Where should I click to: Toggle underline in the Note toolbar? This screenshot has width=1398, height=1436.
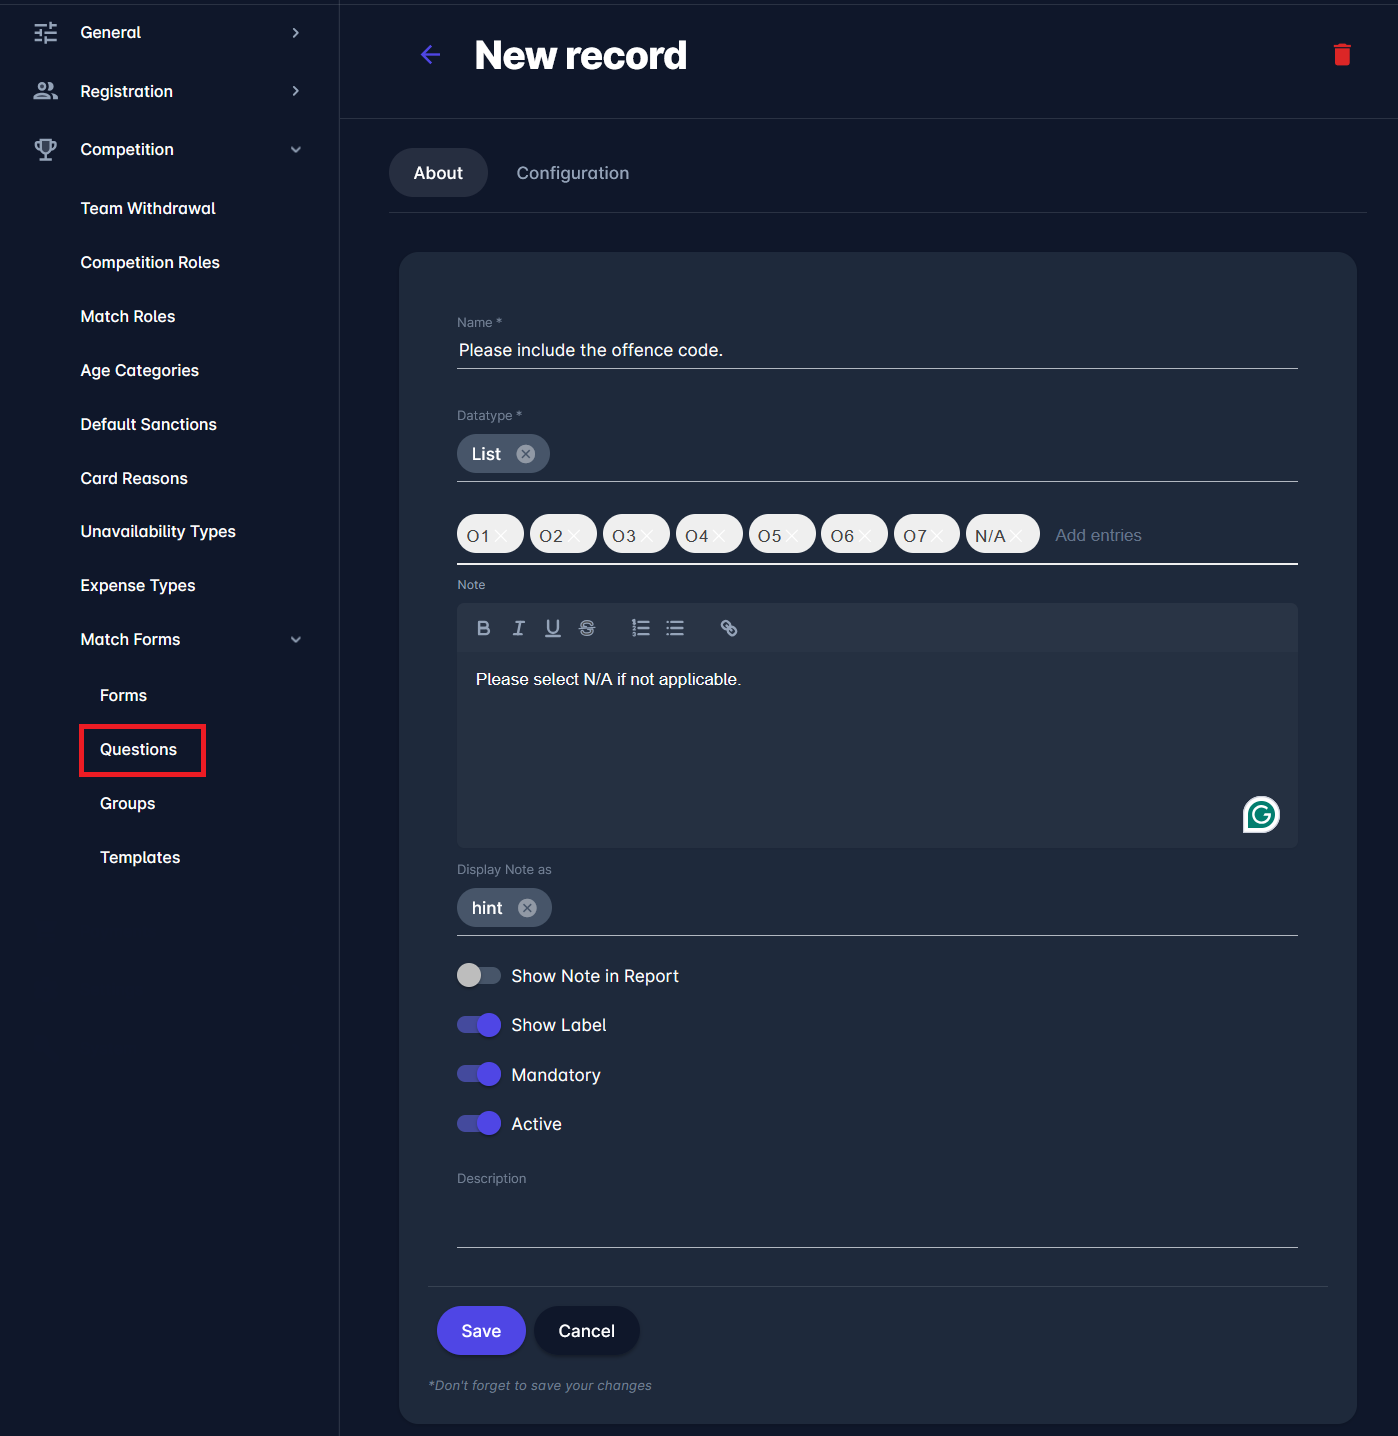click(552, 628)
